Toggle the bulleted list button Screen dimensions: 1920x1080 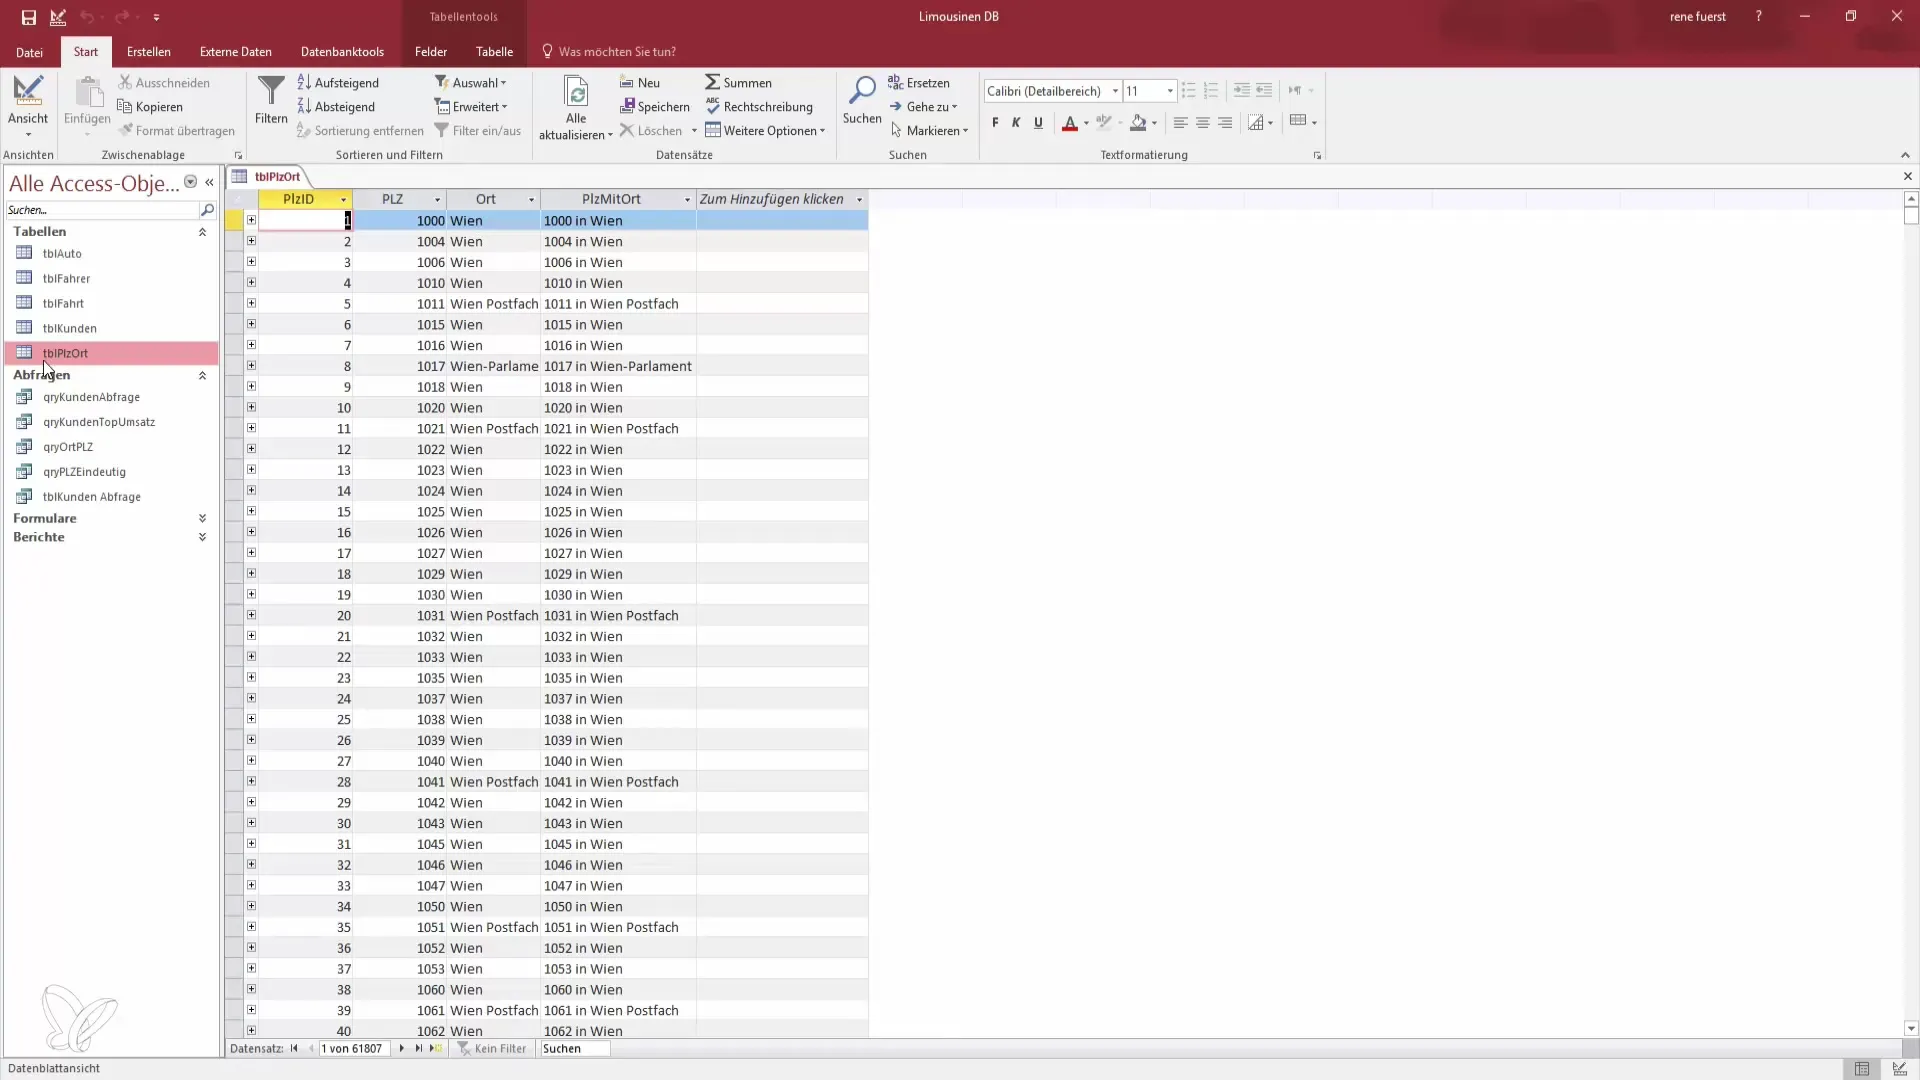point(1188,91)
